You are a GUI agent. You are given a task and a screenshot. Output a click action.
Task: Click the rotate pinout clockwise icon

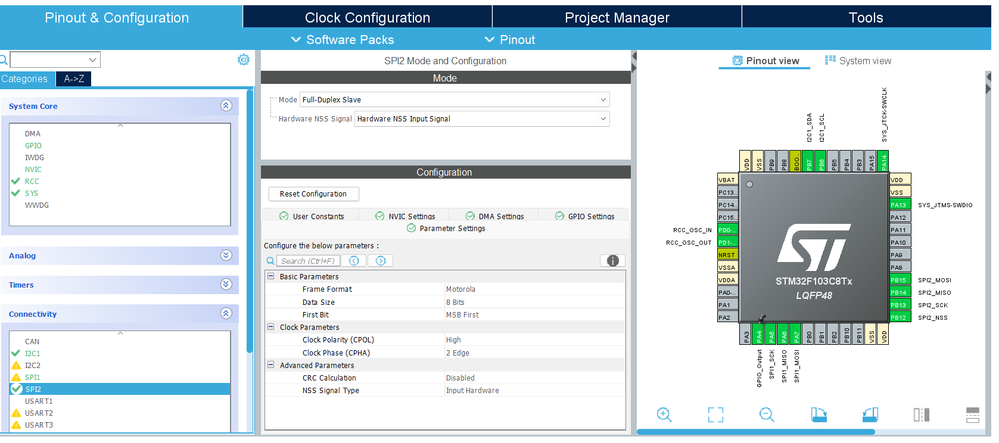click(x=819, y=414)
